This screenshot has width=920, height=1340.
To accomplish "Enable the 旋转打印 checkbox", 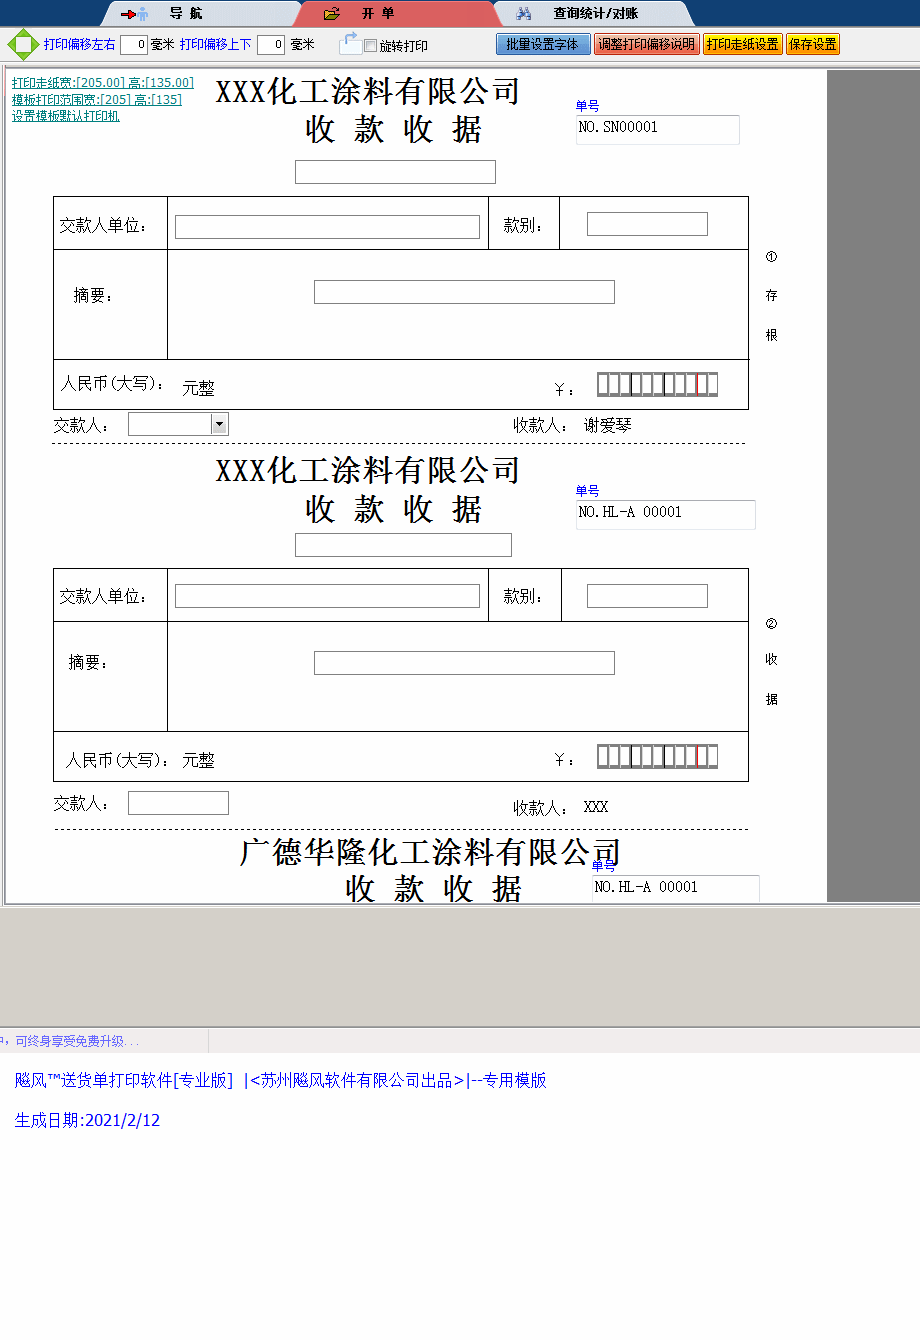I will point(371,46).
